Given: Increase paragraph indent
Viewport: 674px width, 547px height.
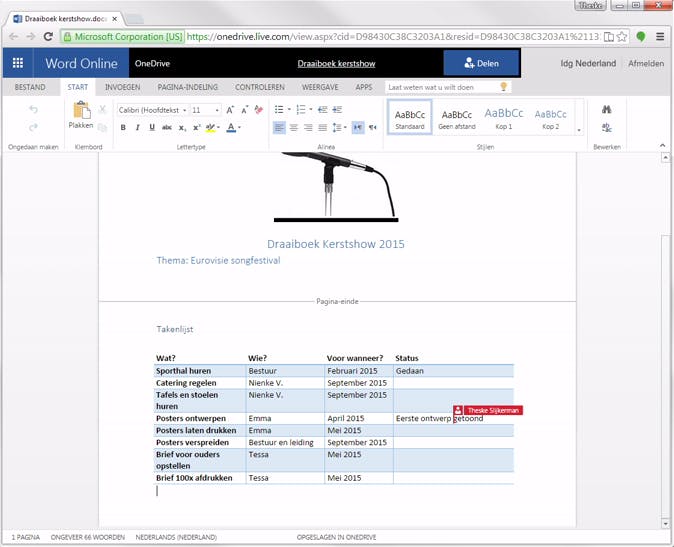Looking at the screenshot, I should point(337,110).
